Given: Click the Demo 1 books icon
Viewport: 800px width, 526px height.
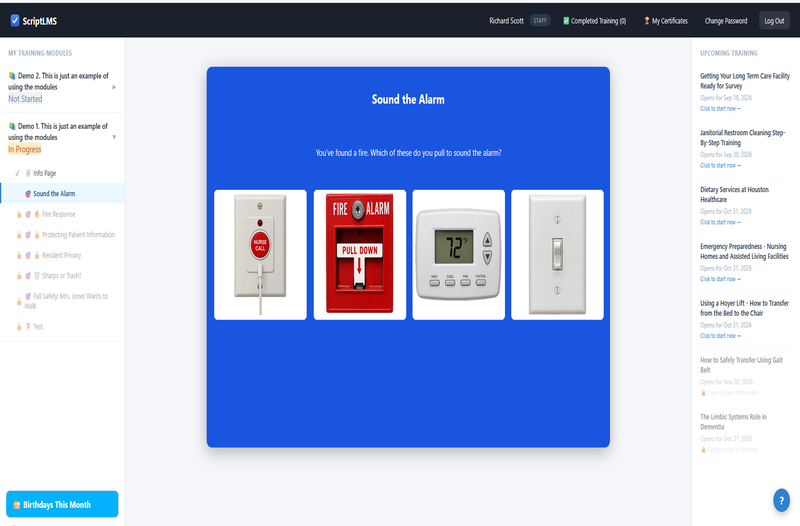Looking at the screenshot, I should [x=12, y=126].
